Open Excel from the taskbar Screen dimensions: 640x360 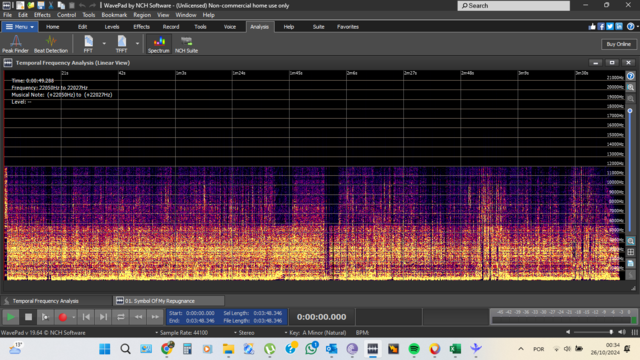(x=455, y=349)
